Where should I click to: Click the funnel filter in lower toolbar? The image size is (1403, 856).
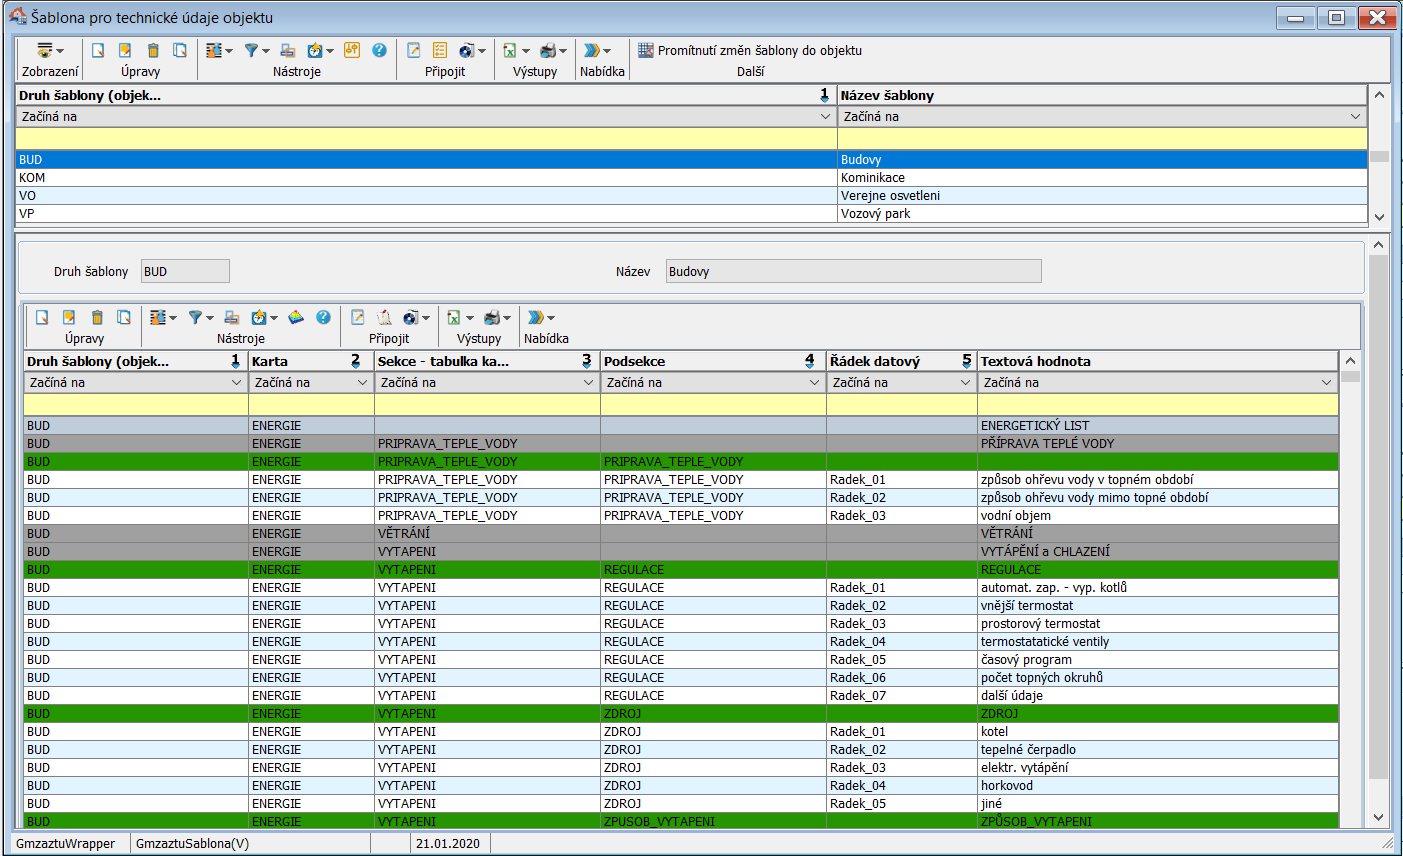tap(196, 318)
